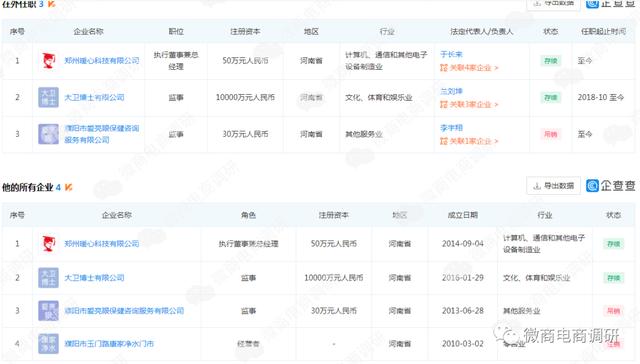Viewport: 640px width, 364px height.
Task: Click 企查查 logo above 他的所有企业 table
Action: click(x=611, y=186)
